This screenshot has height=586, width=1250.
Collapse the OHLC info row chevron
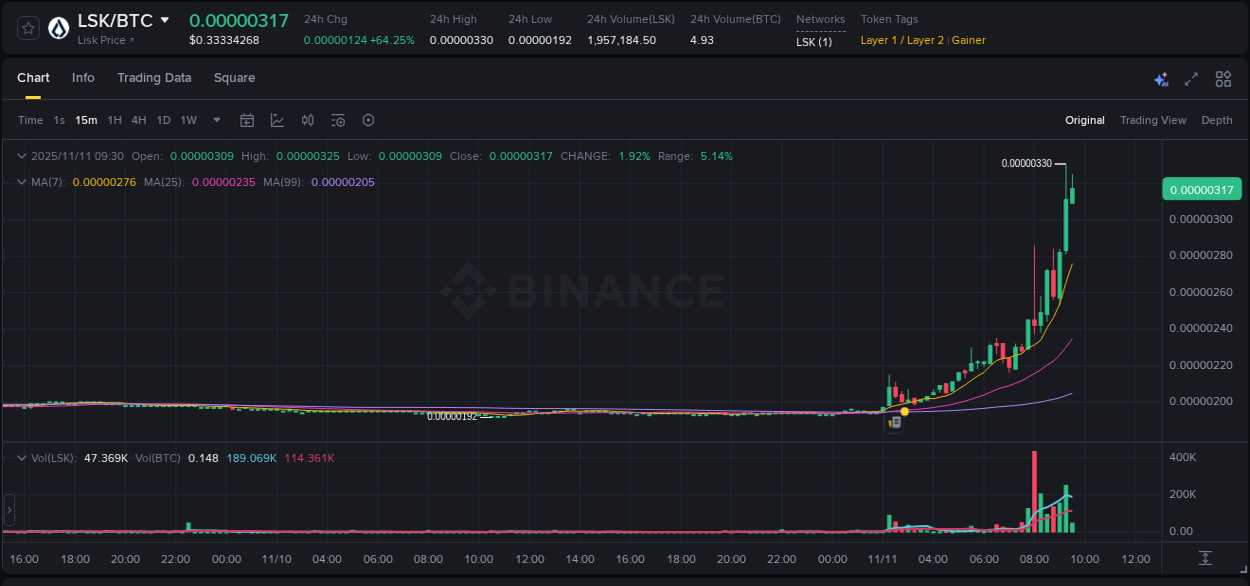click(x=21, y=156)
